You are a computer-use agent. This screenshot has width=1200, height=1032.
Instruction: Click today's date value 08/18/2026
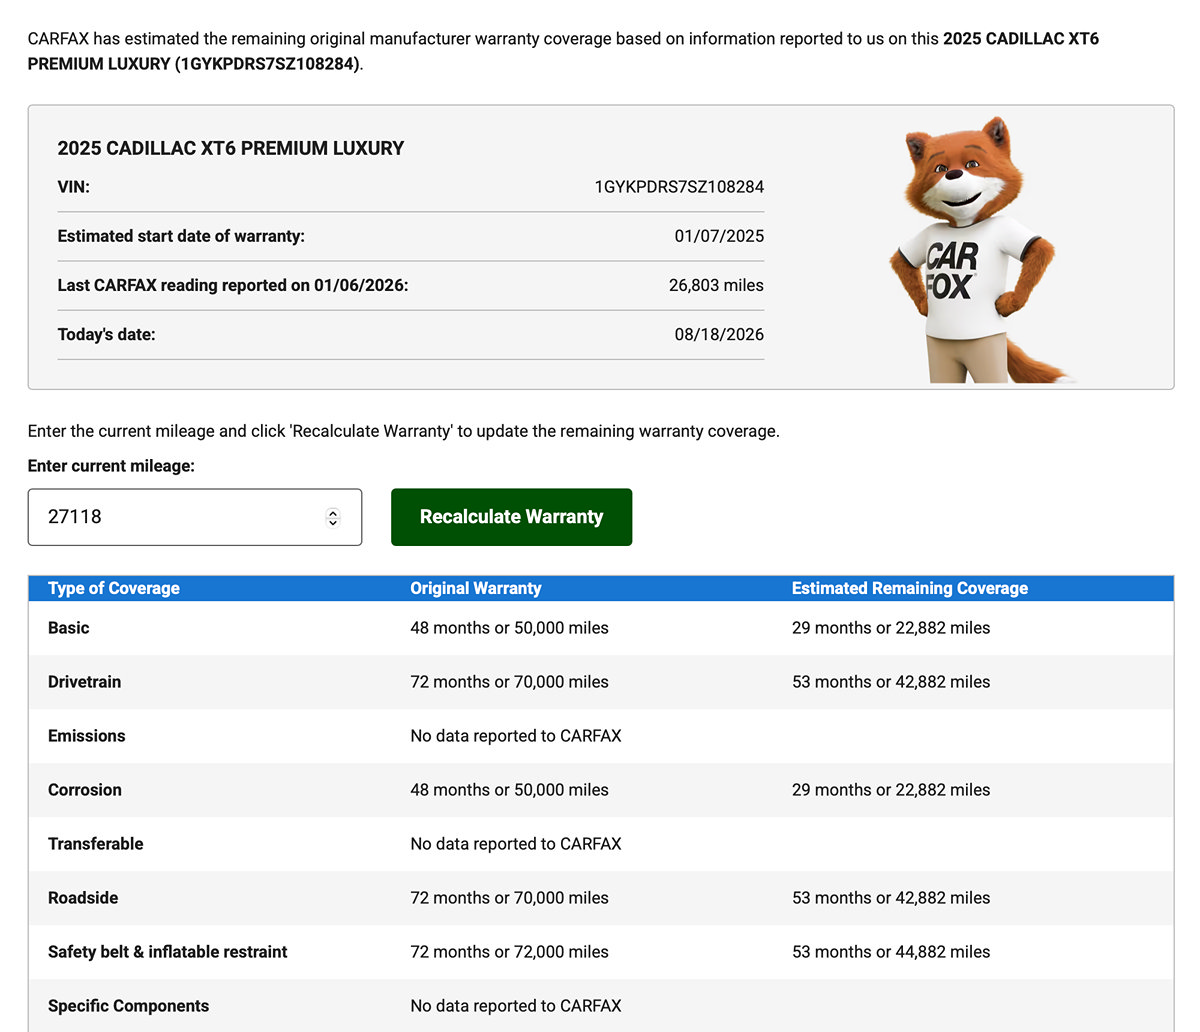(719, 334)
